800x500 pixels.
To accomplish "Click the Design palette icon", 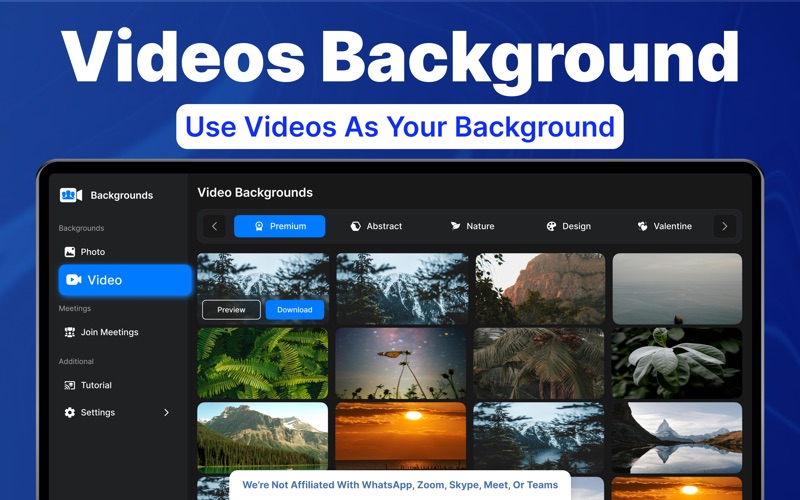I will (x=551, y=226).
